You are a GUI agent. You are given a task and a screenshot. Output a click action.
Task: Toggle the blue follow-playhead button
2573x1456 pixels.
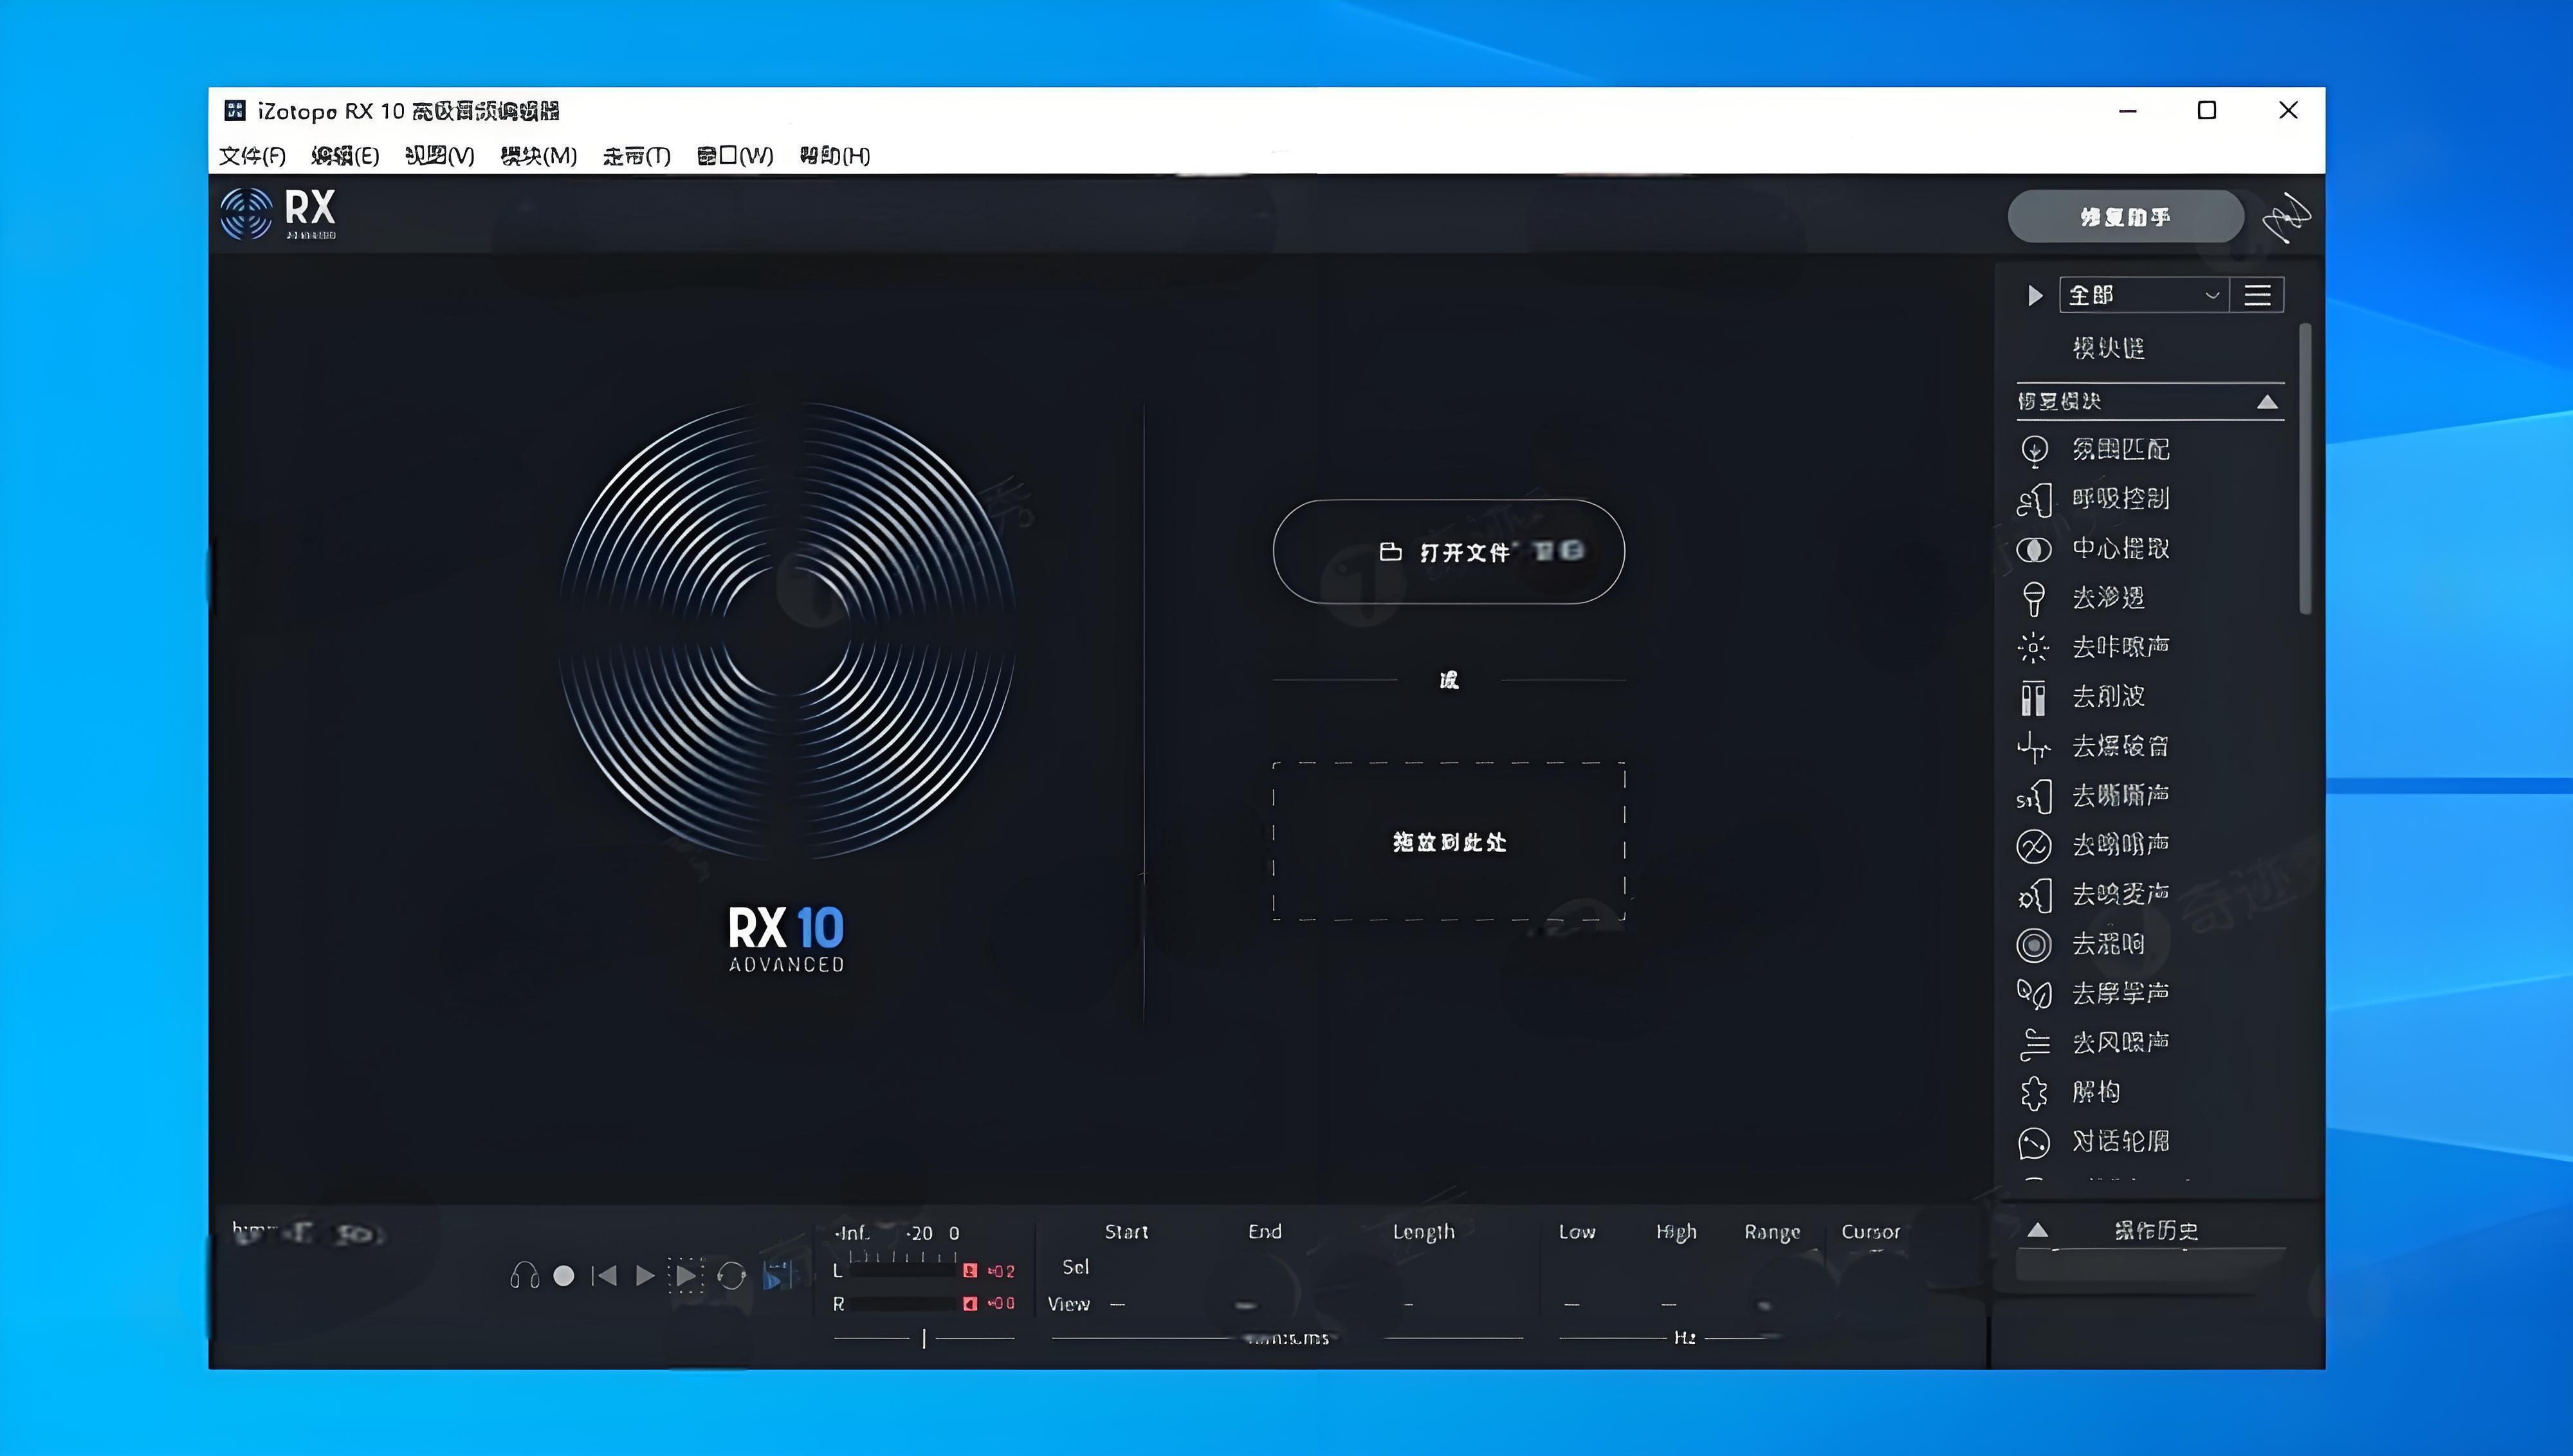776,1276
